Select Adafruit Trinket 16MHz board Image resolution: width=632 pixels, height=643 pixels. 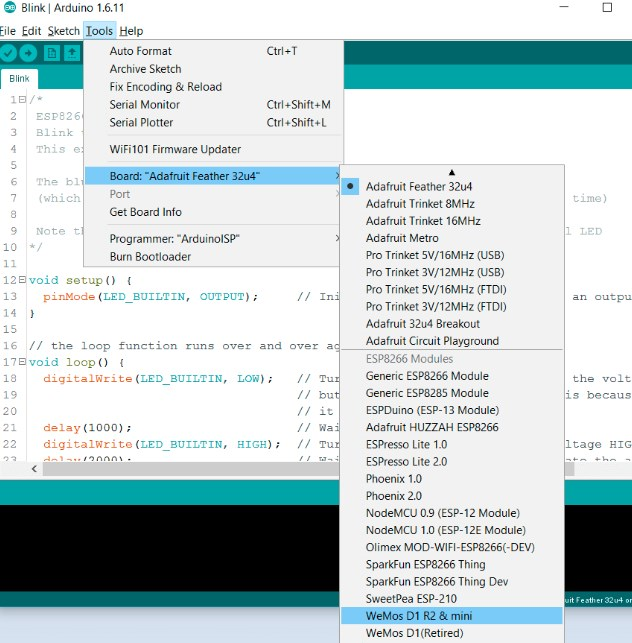[x=453, y=221]
